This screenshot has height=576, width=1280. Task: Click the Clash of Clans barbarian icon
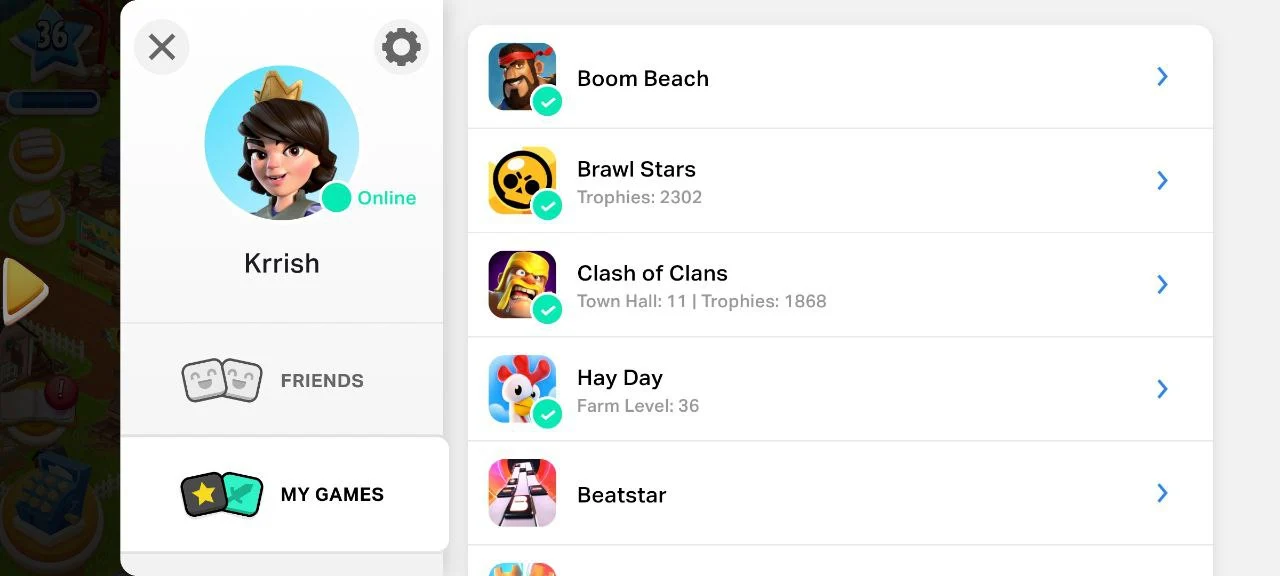[520, 282]
